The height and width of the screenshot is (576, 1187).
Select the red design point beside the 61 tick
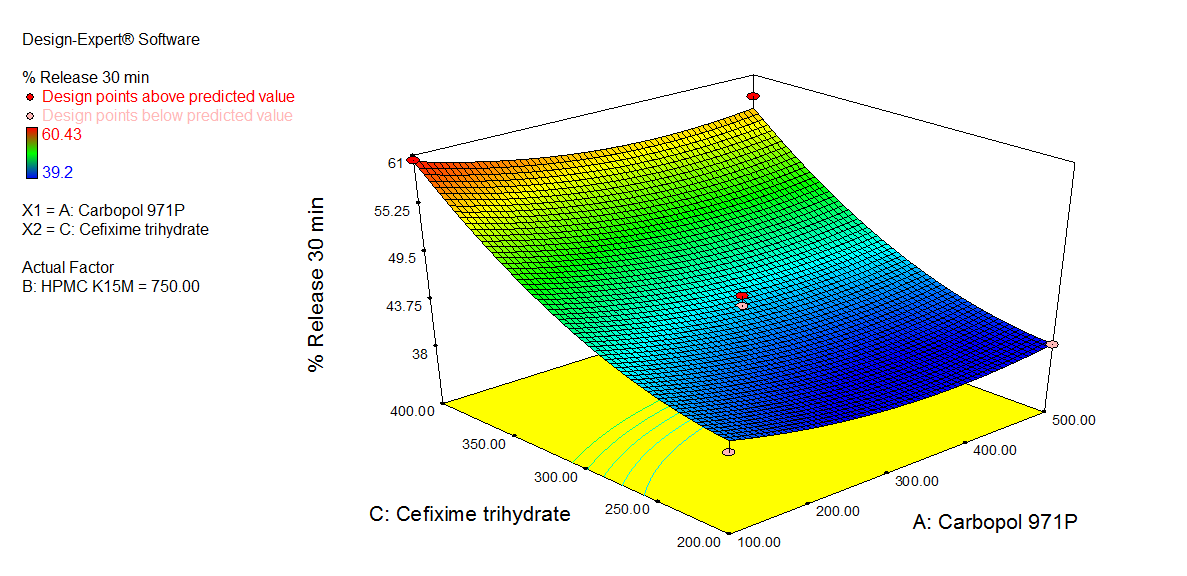[x=413, y=160]
